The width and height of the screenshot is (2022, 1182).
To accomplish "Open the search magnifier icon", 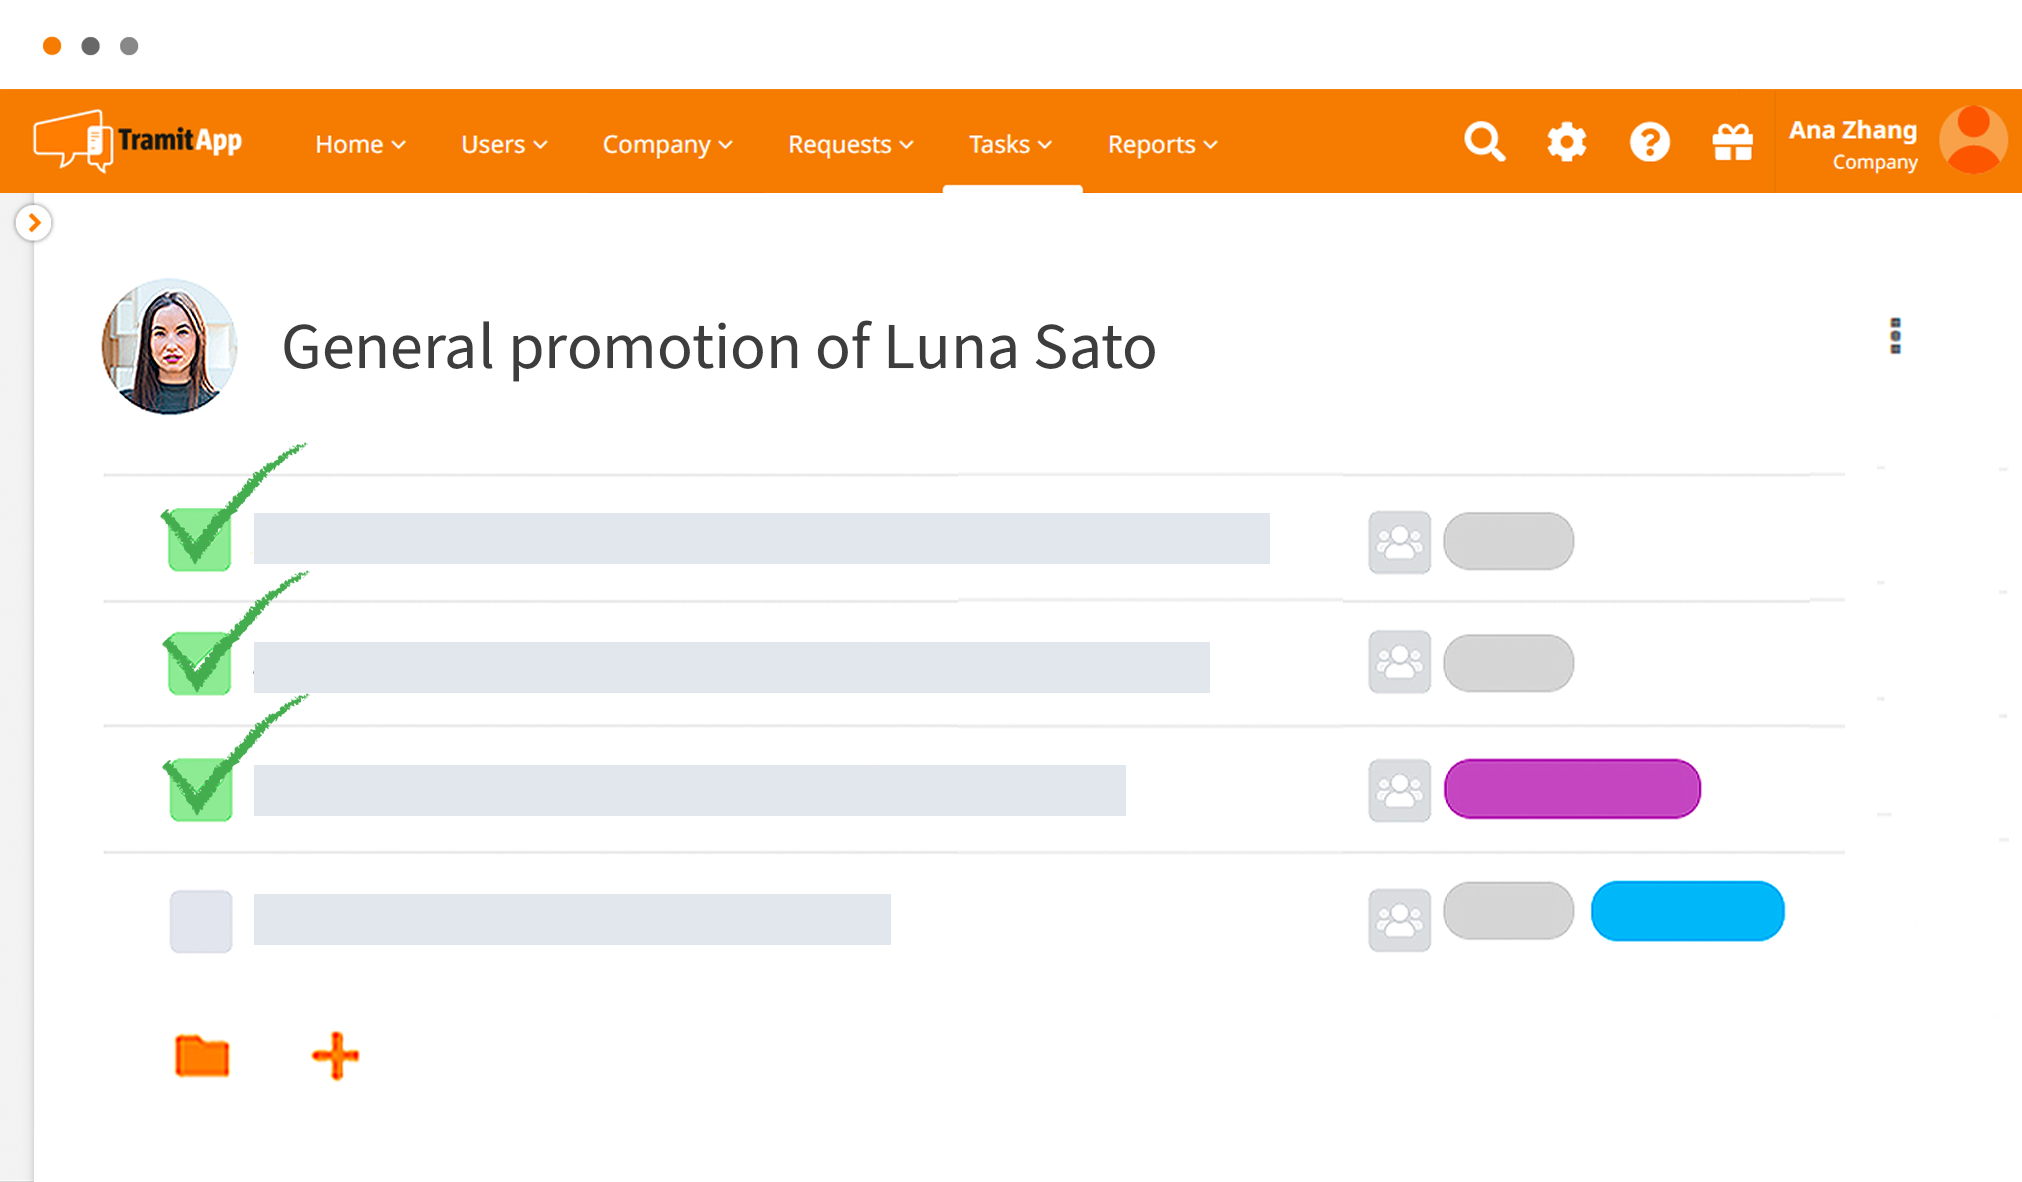I will point(1484,142).
